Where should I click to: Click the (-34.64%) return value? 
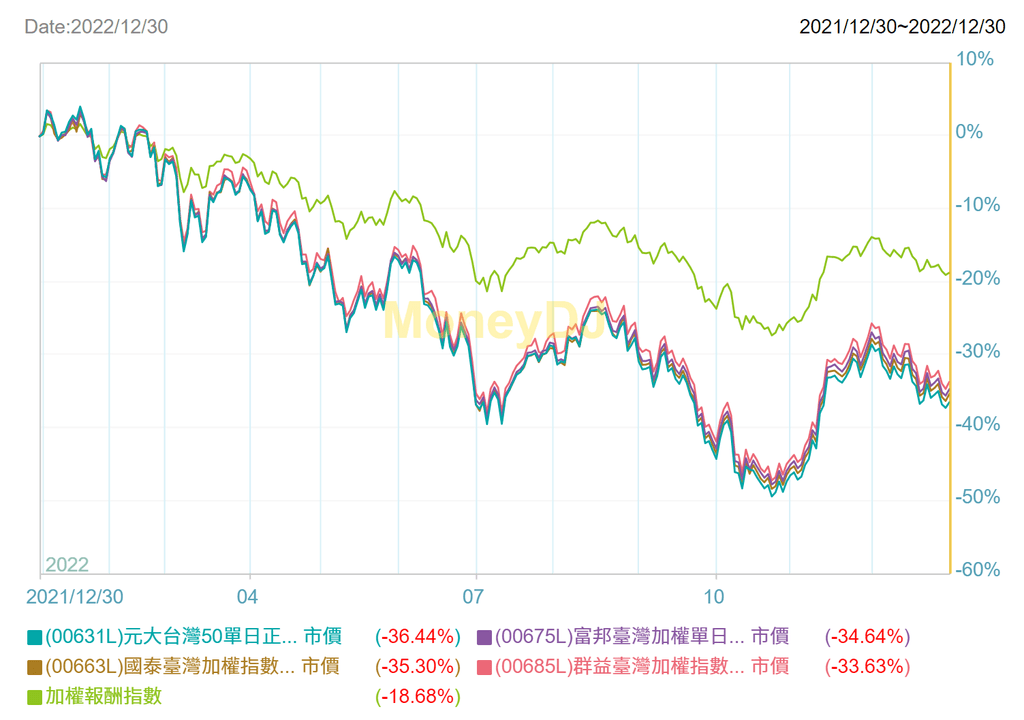point(867,636)
